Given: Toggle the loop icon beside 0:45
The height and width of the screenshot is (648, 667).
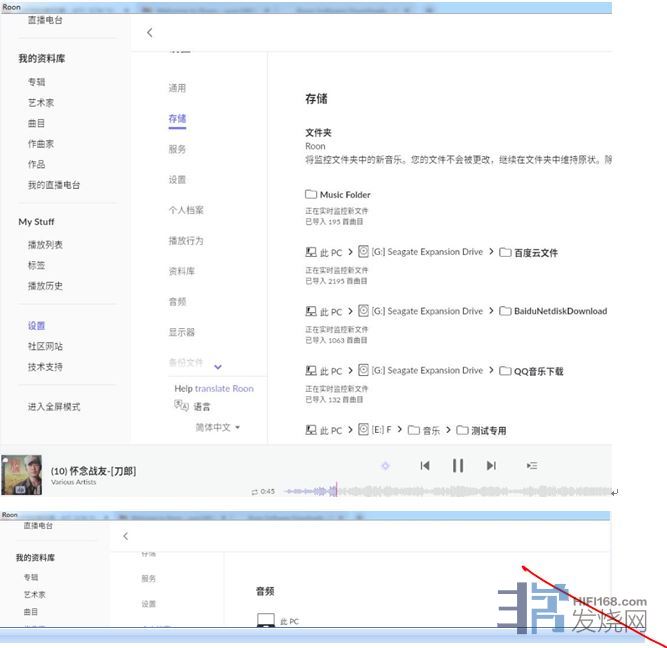Looking at the screenshot, I should [x=255, y=492].
